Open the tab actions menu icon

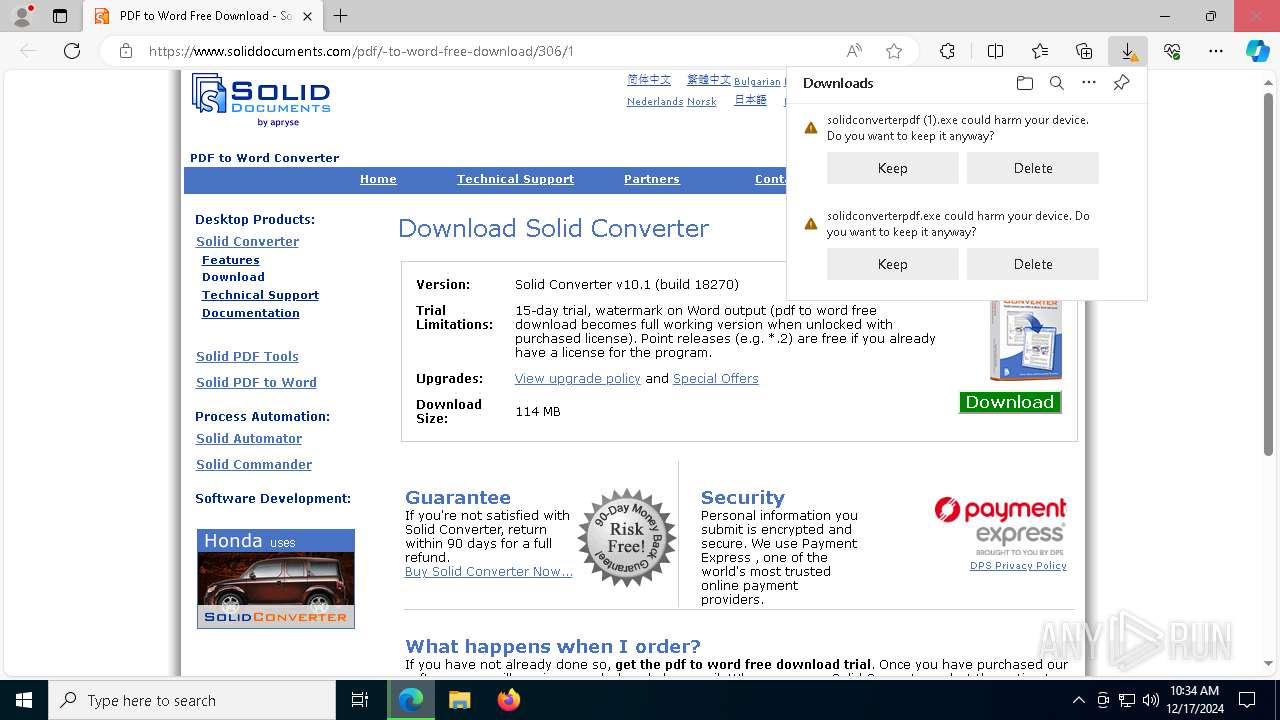pos(60,16)
